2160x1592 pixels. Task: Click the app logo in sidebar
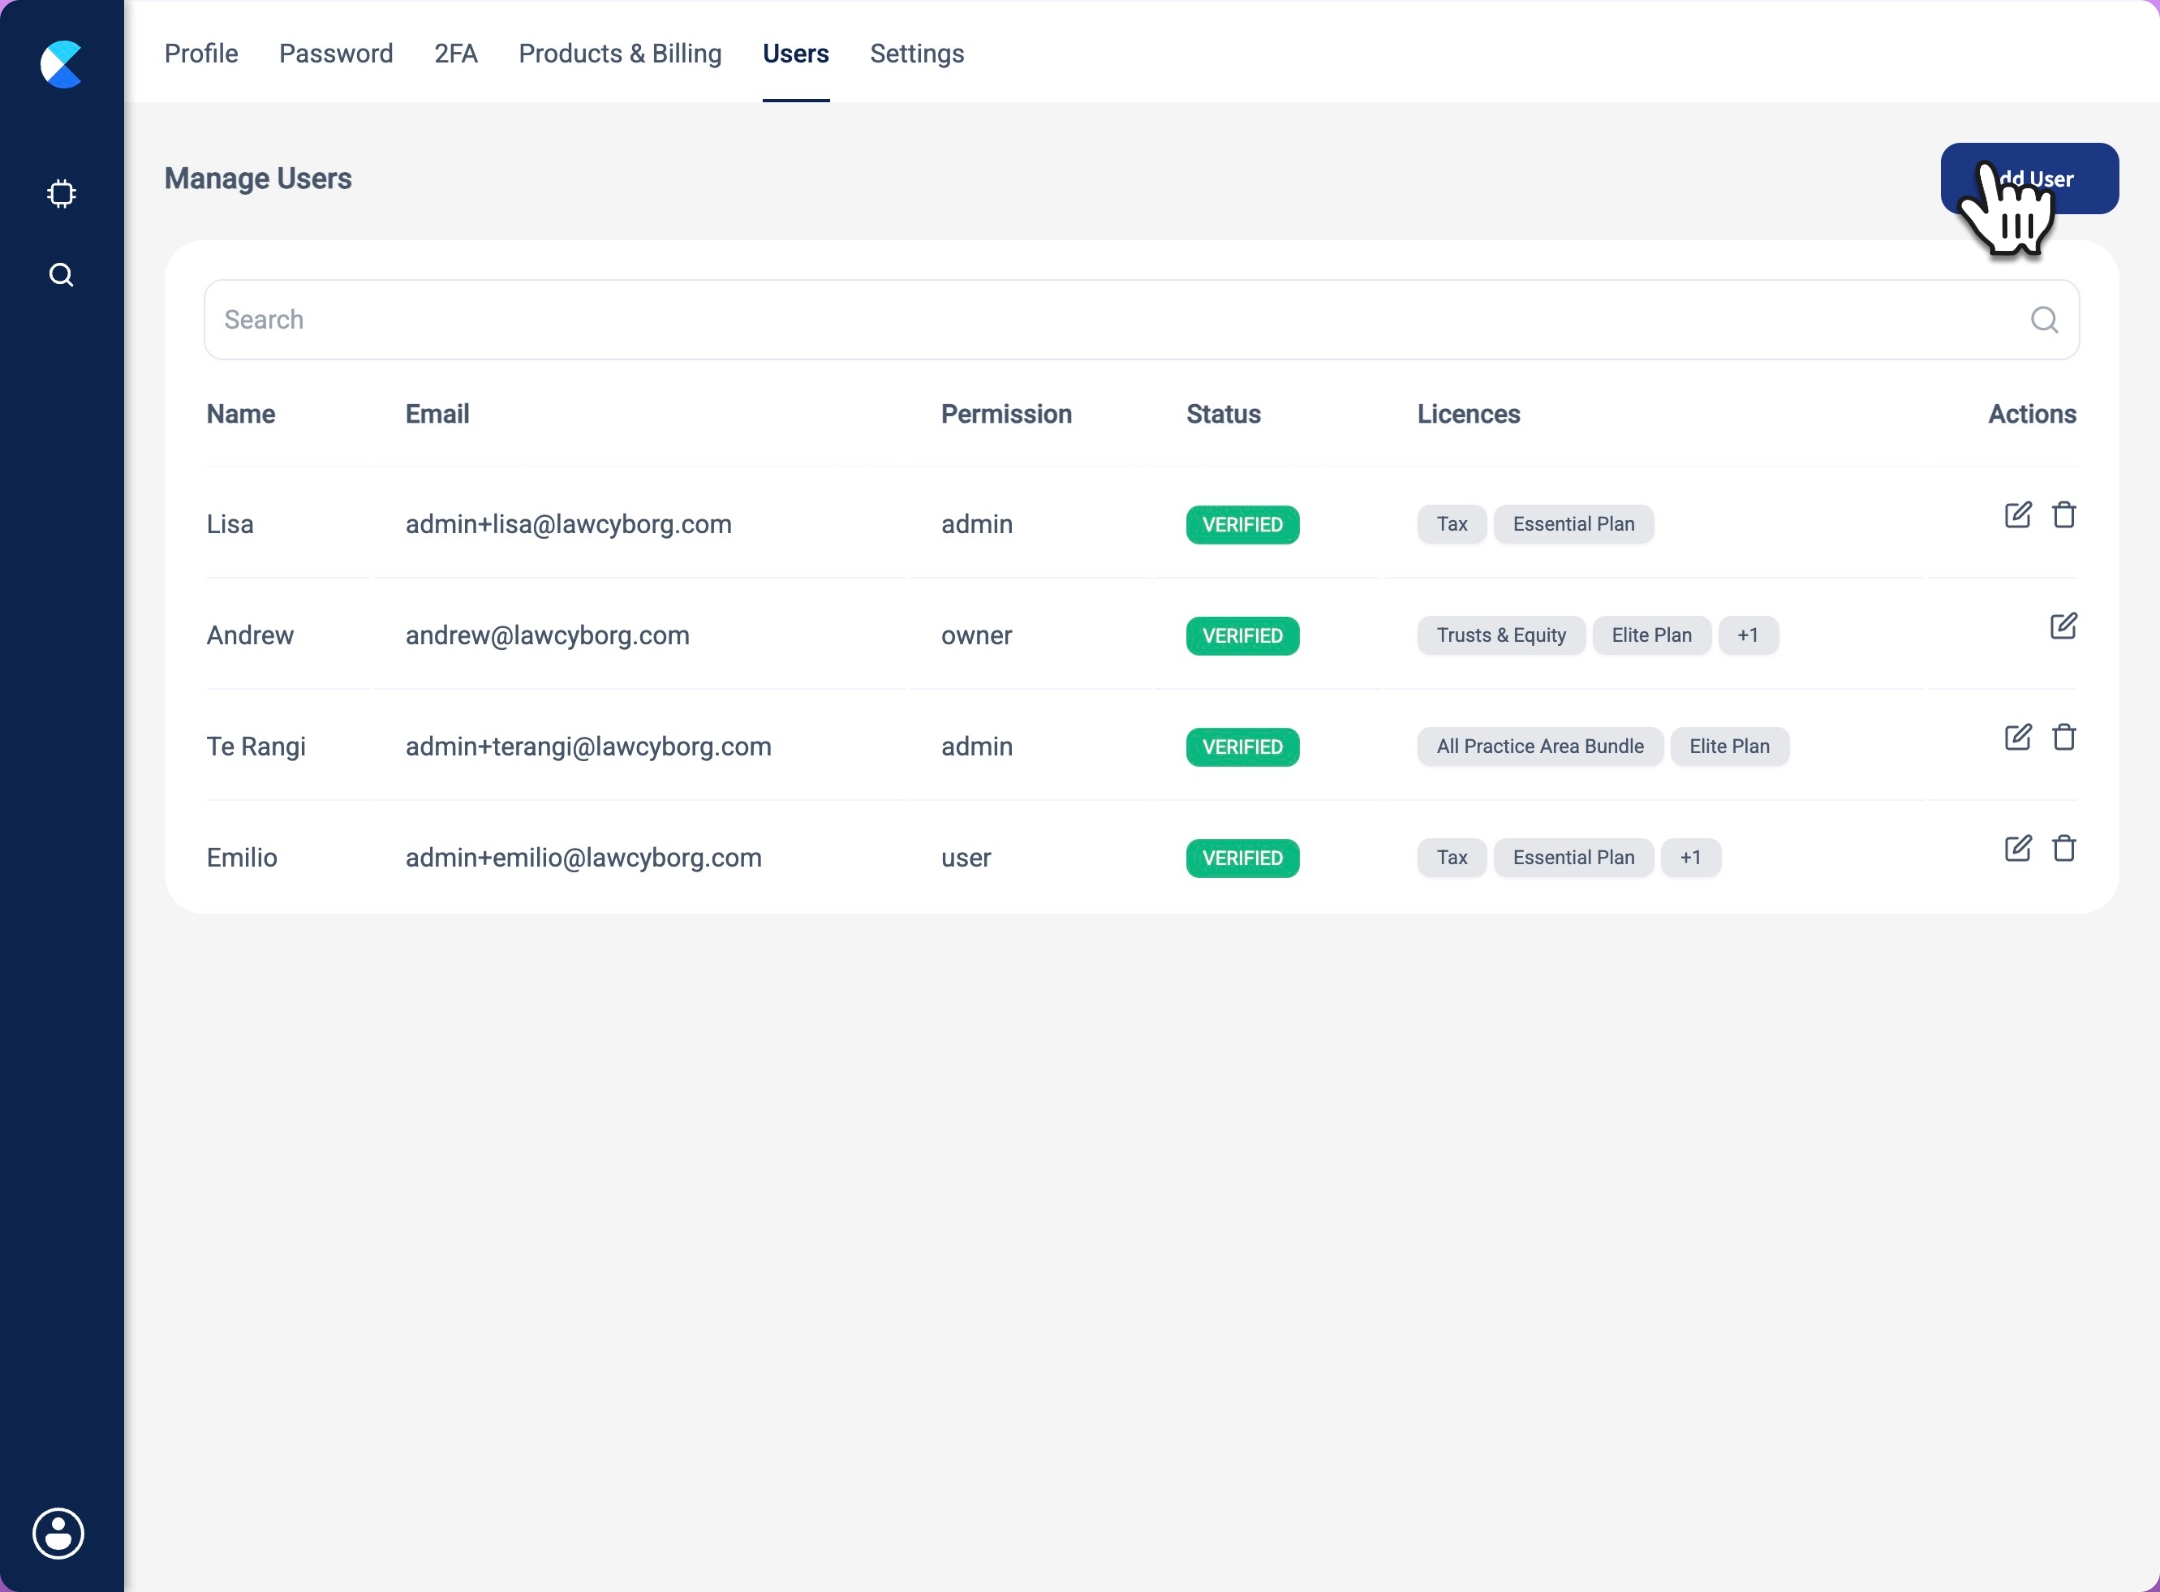click(61, 64)
